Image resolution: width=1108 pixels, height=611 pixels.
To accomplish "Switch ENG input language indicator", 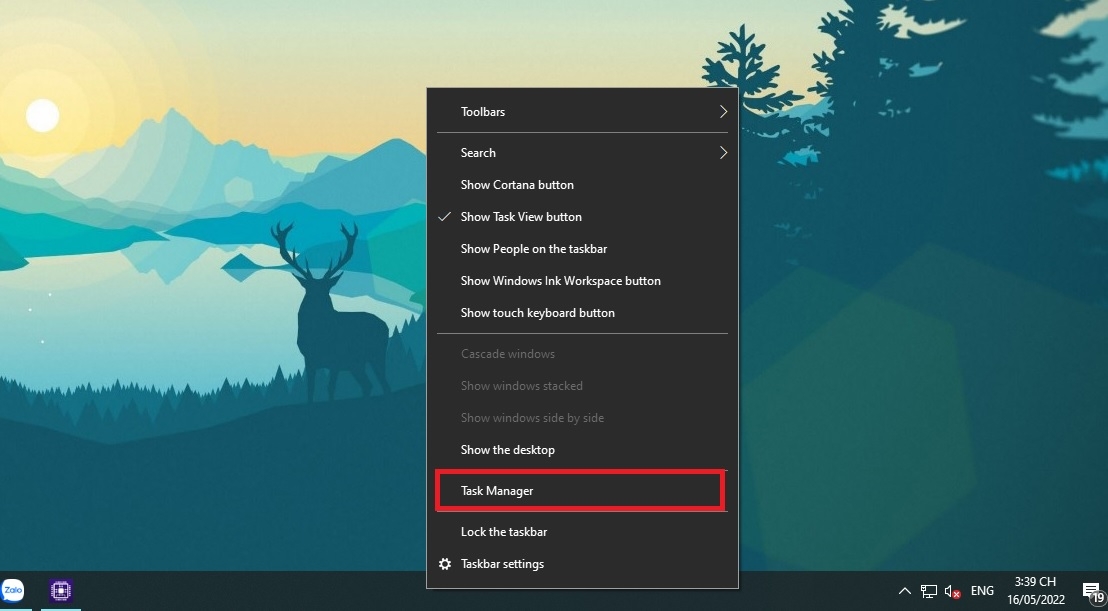I will [x=982, y=591].
